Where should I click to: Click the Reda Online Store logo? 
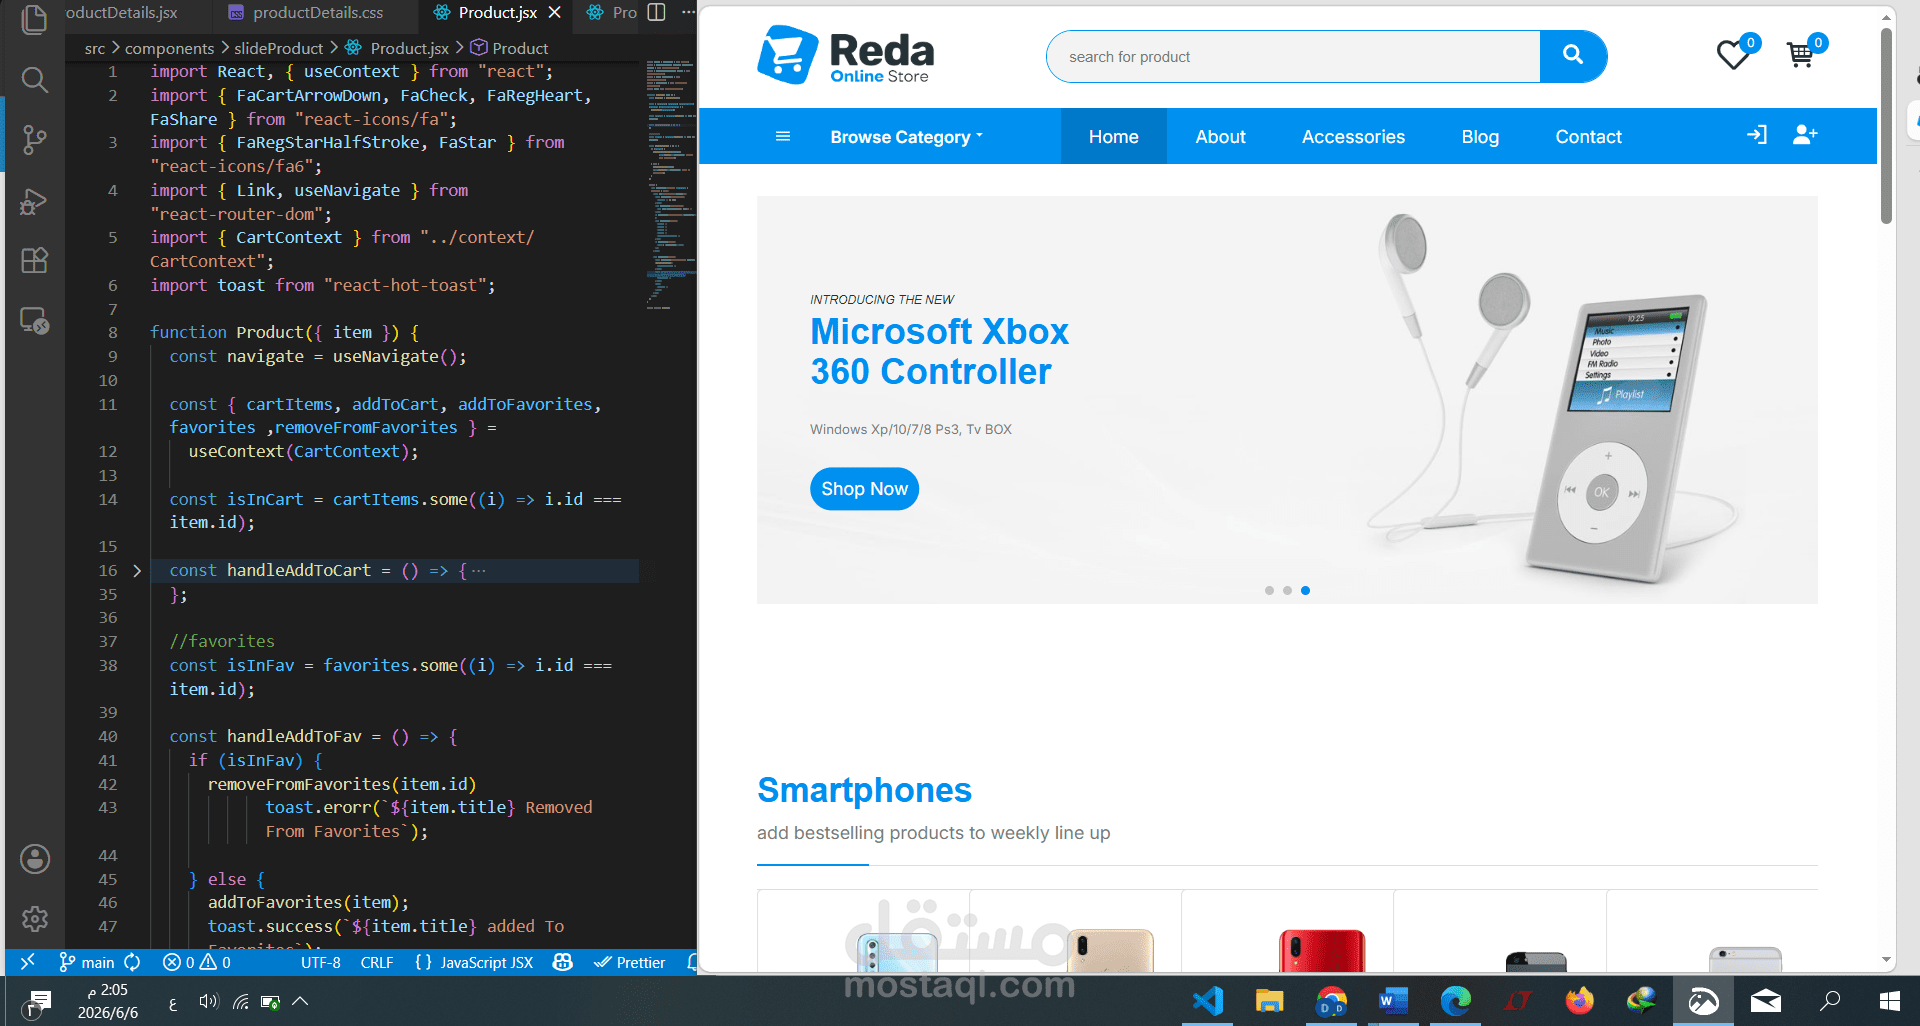click(846, 56)
